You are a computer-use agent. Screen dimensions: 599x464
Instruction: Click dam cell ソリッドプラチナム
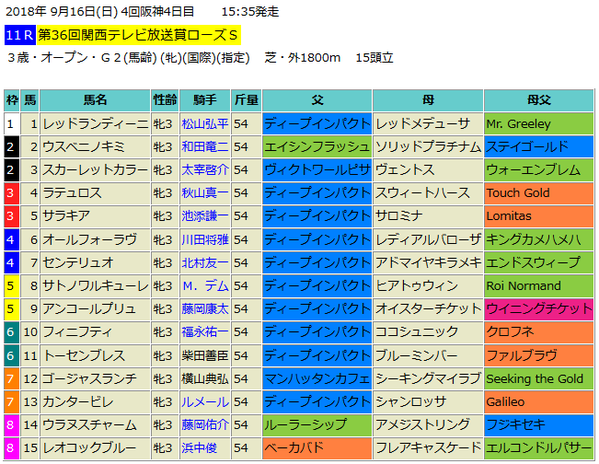point(428,147)
